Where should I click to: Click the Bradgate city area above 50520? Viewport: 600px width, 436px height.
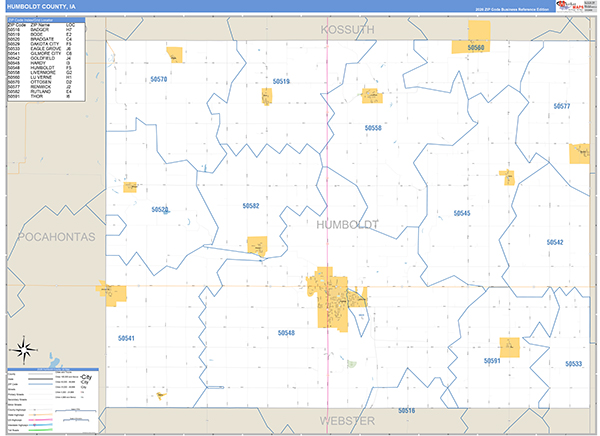[130, 187]
